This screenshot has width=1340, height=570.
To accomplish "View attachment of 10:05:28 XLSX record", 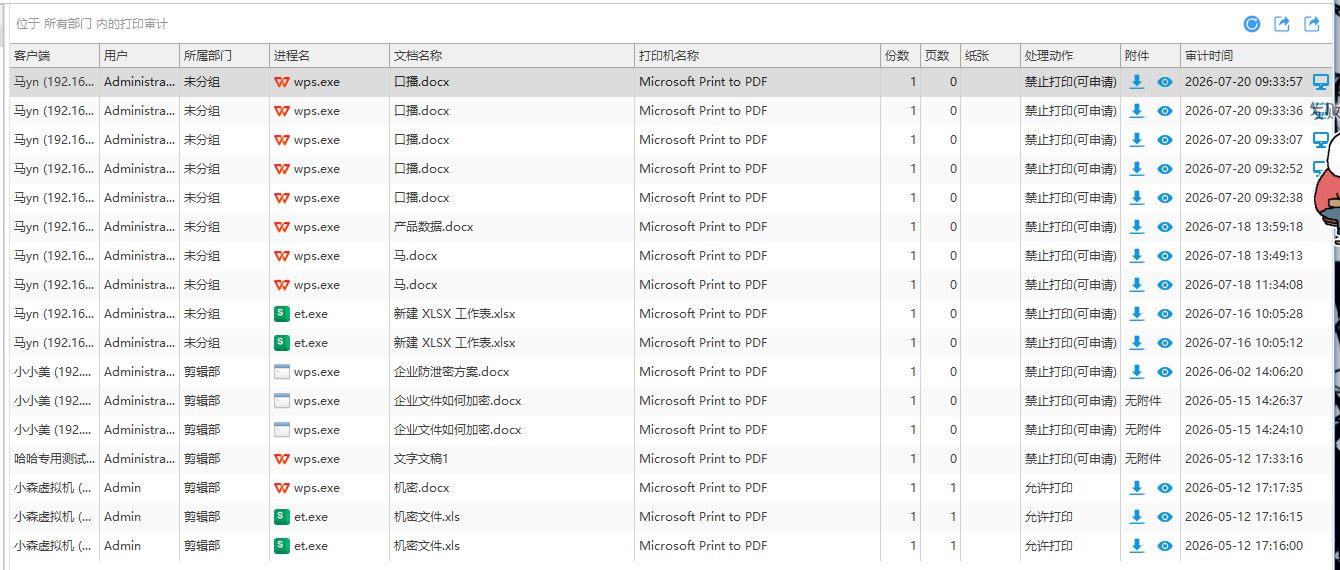I will pos(1165,314).
